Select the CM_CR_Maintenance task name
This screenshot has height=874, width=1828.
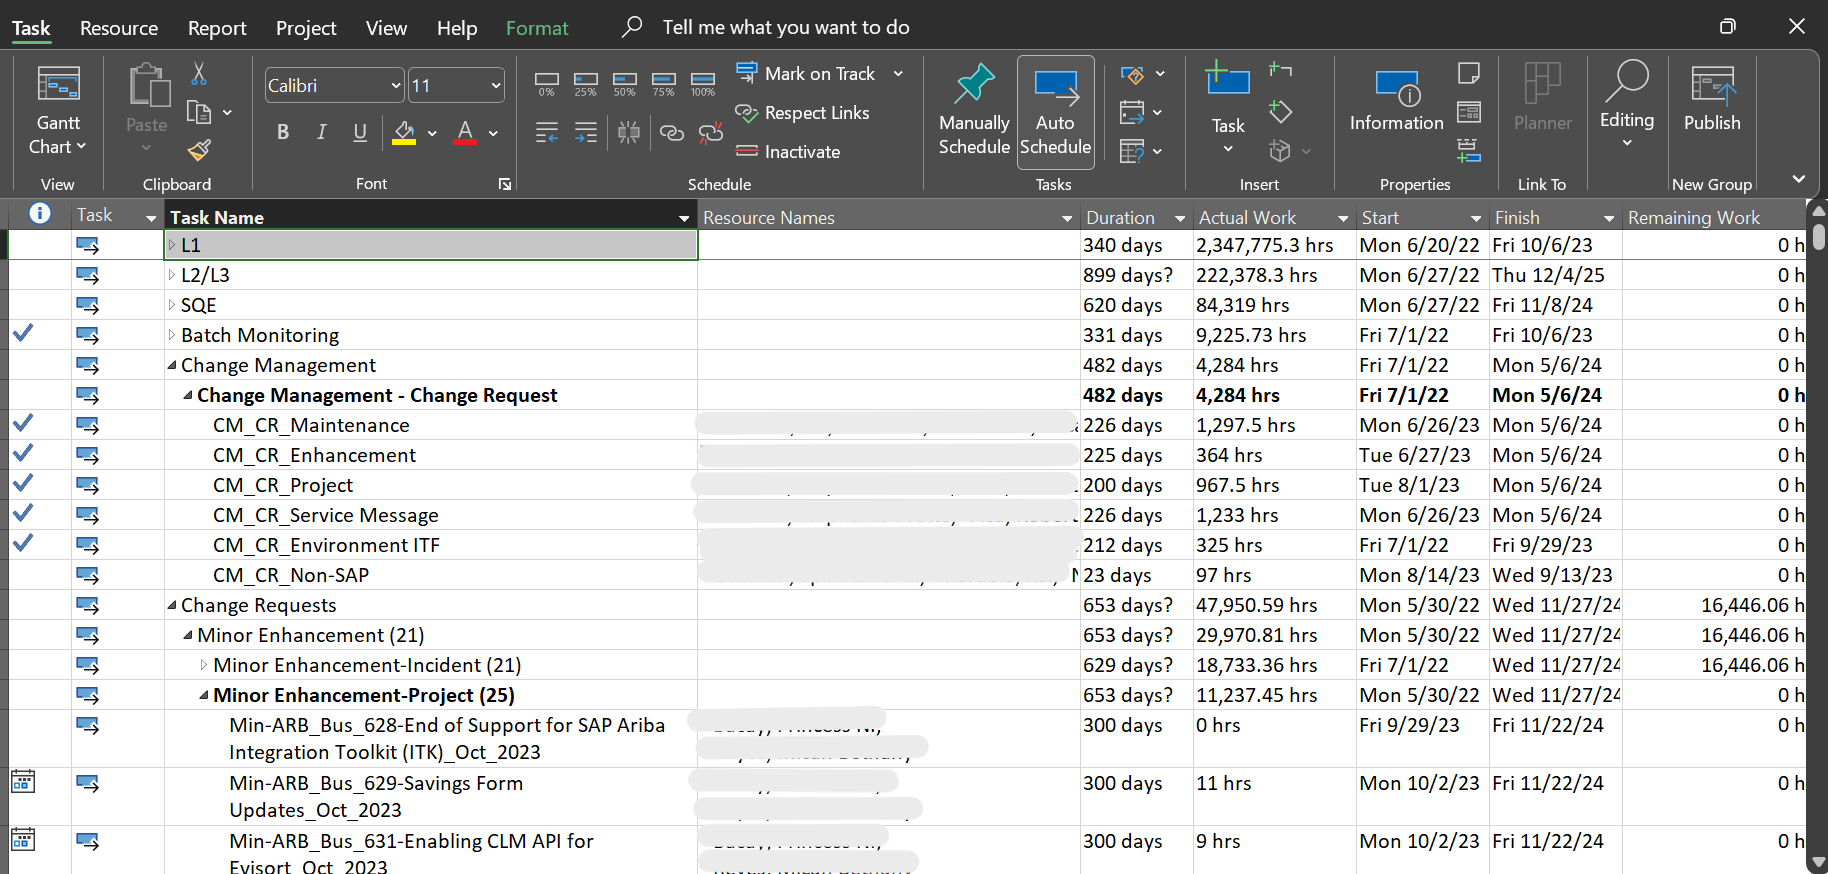(x=311, y=425)
